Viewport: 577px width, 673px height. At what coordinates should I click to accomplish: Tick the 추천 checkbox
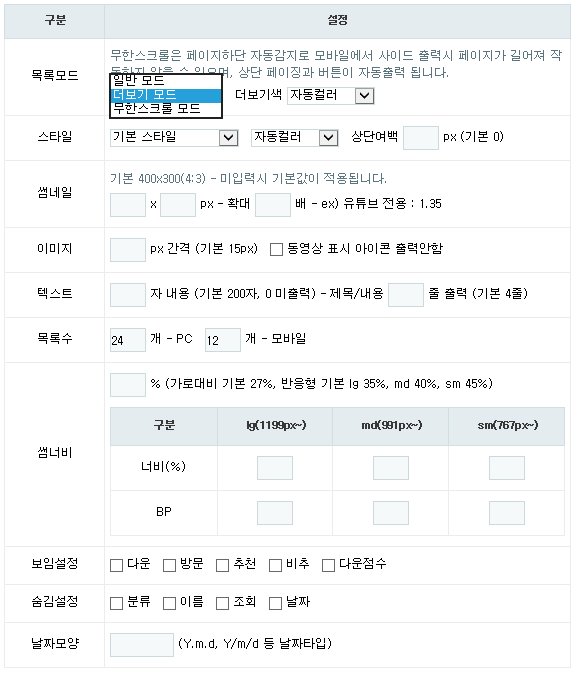point(222,565)
